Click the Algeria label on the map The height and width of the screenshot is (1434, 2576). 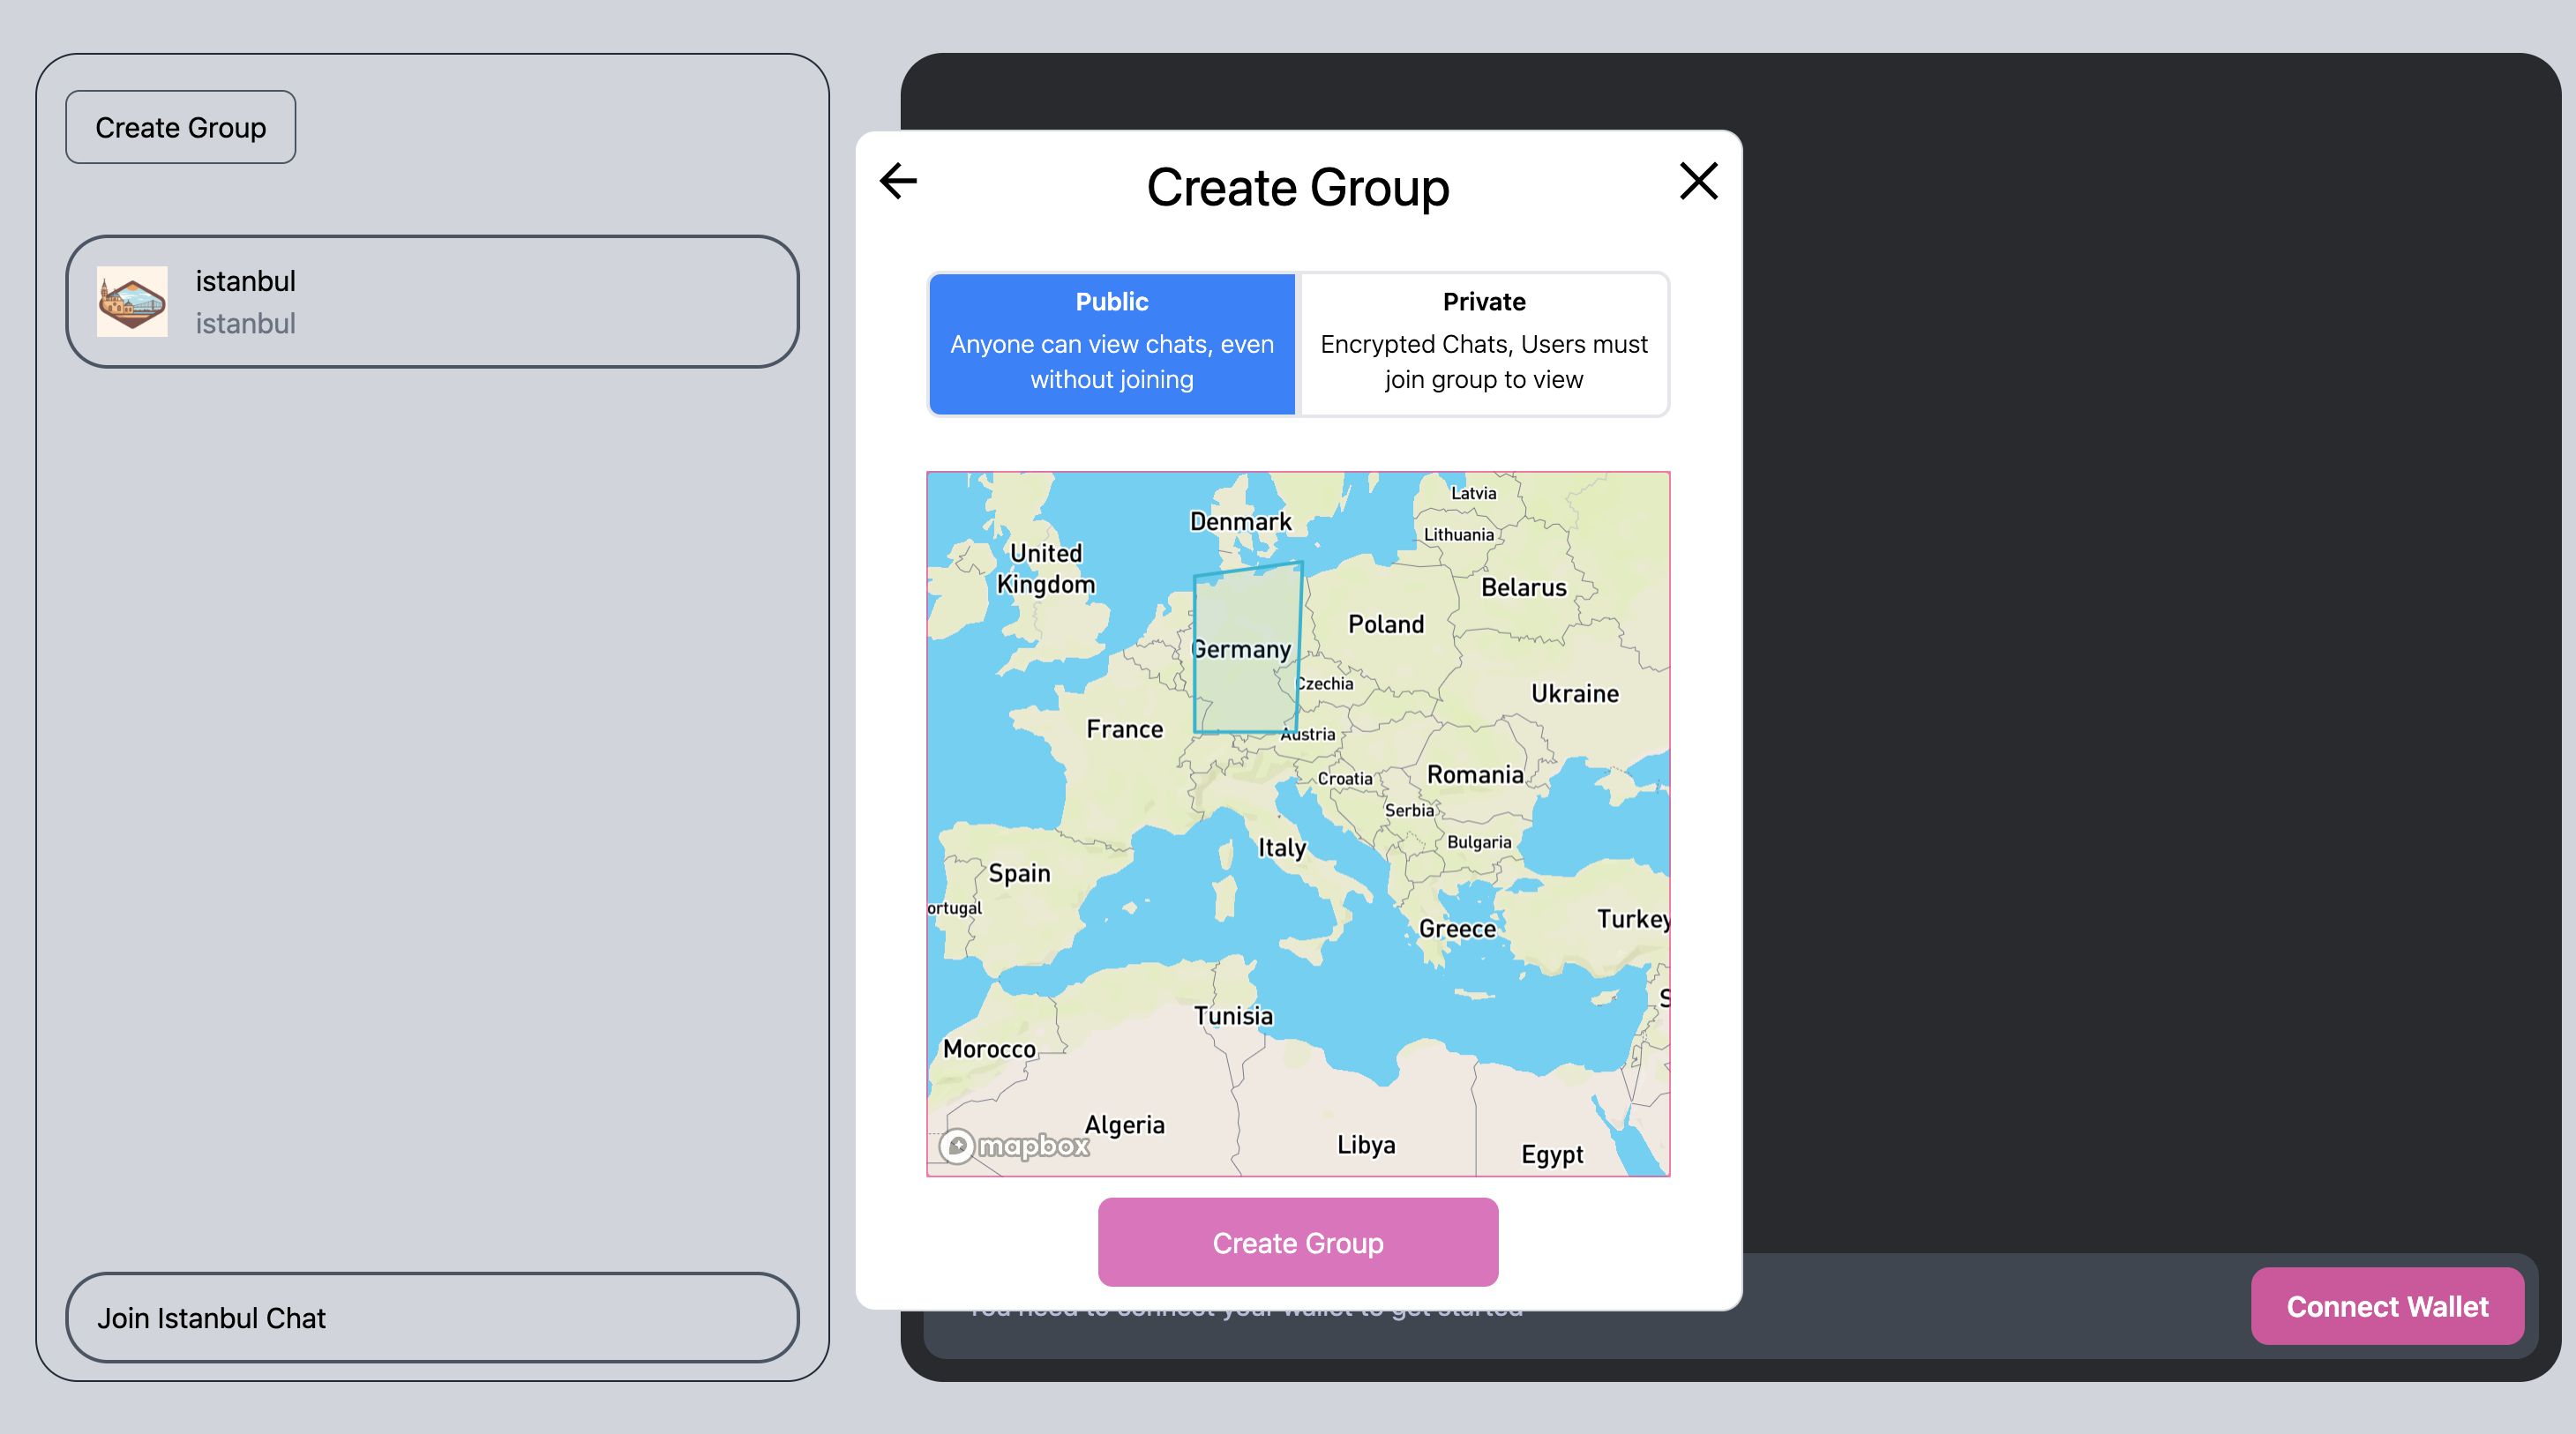[1125, 1125]
